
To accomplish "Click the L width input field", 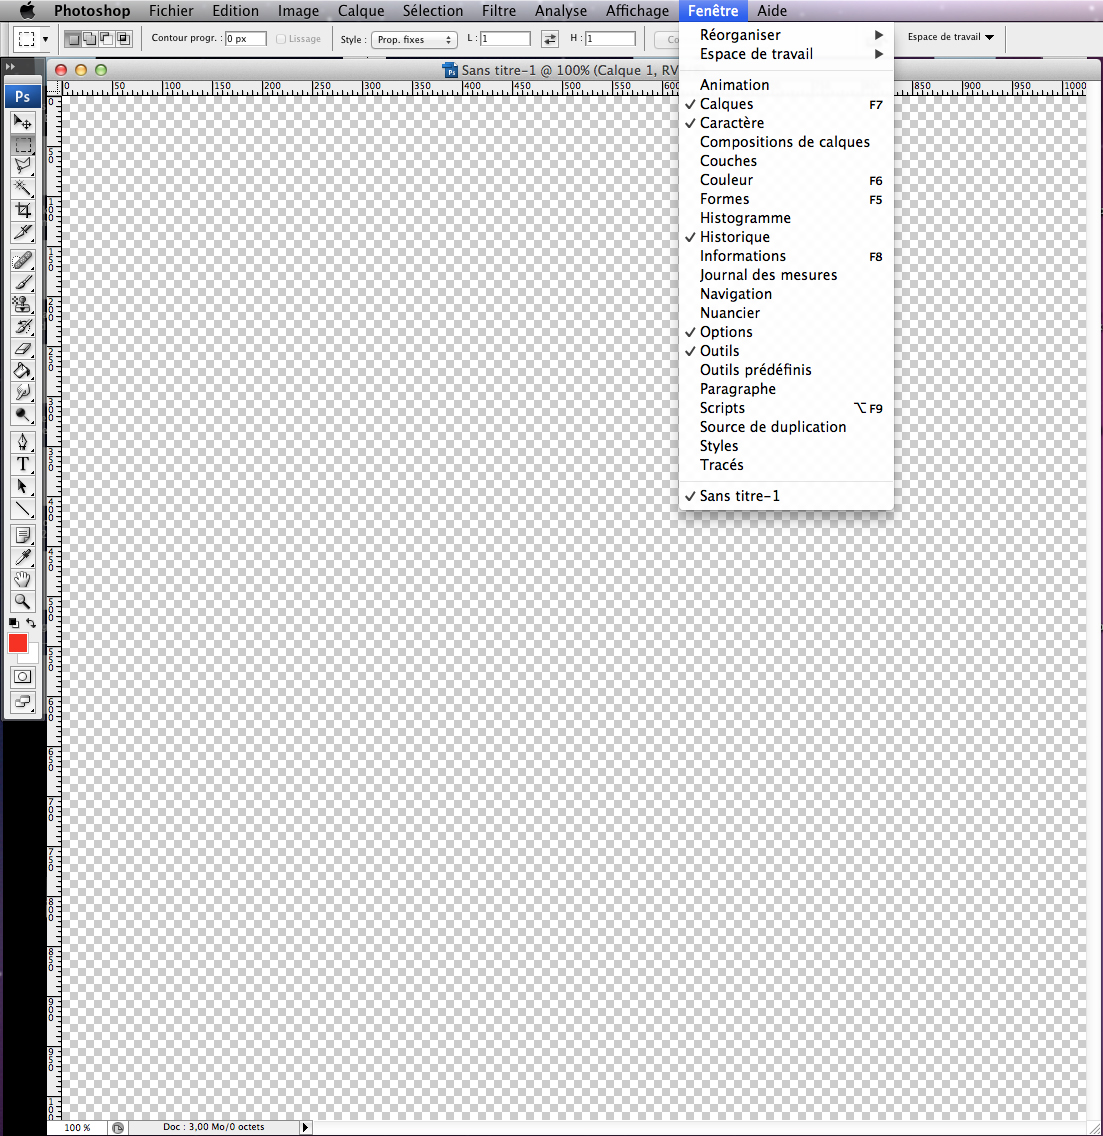I will point(505,38).
